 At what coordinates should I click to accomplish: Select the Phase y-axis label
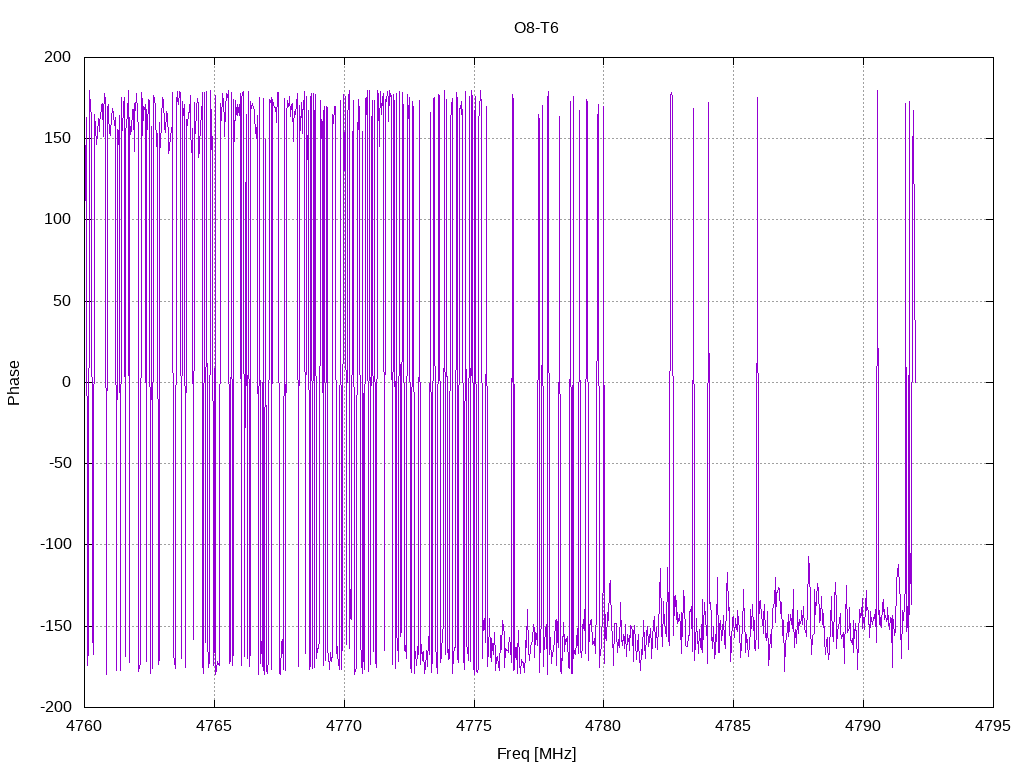14,383
